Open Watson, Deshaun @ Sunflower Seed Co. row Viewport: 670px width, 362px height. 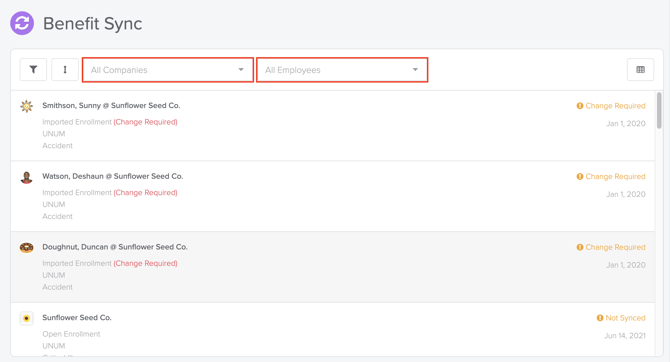click(332, 197)
